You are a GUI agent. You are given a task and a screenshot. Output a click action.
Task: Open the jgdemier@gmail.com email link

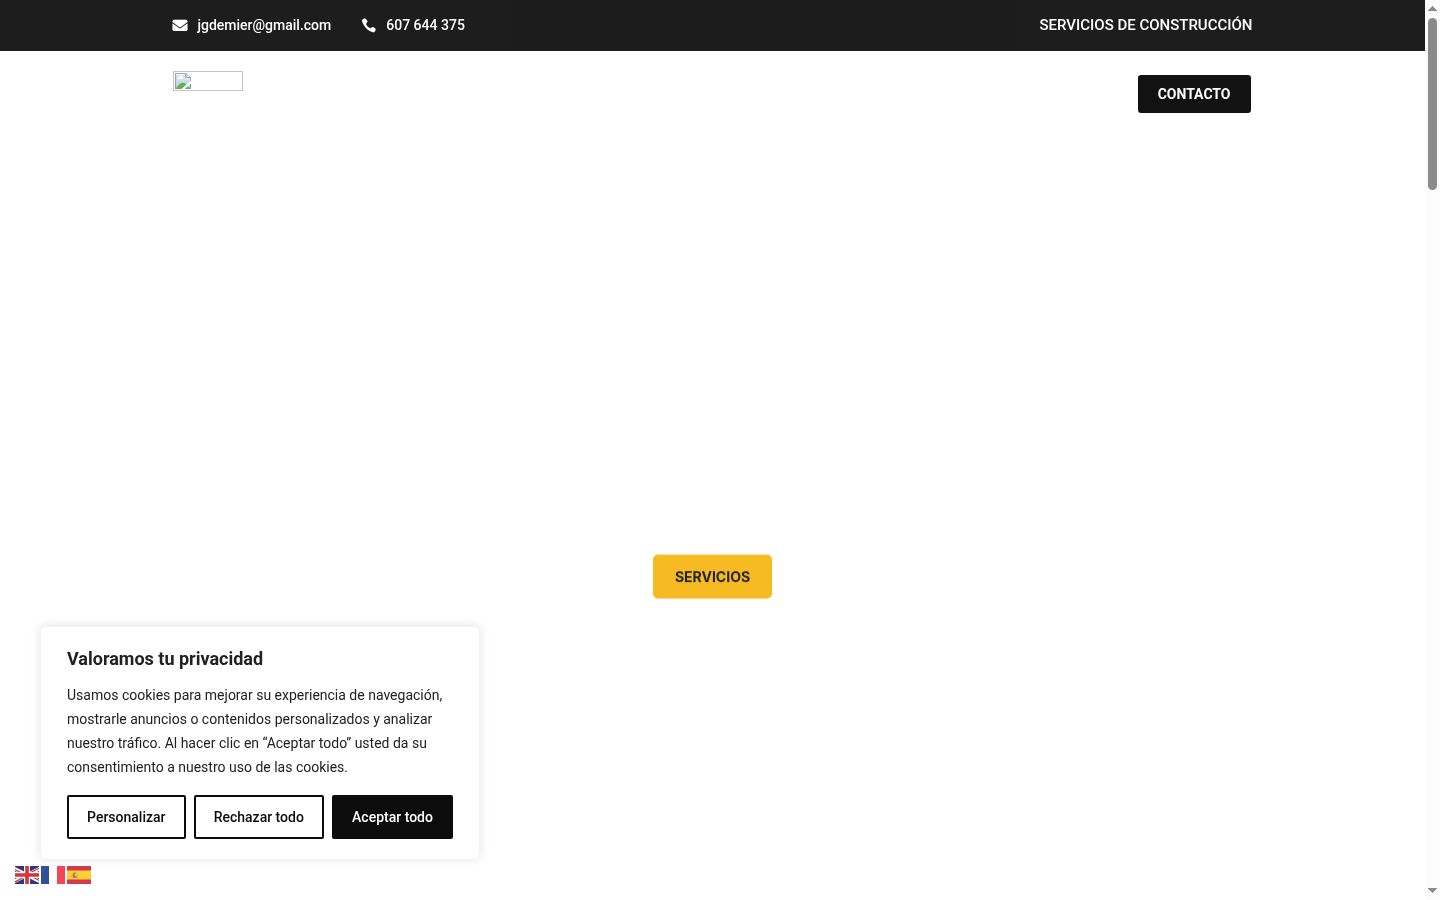tap(264, 25)
